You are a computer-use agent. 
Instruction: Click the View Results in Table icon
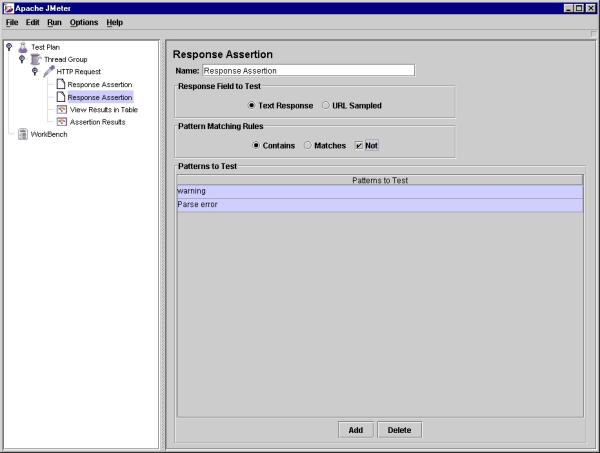pyautogui.click(x=62, y=110)
